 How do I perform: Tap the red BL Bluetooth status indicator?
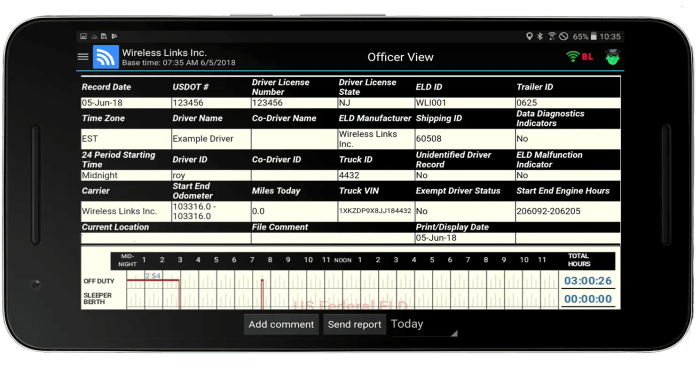587,57
